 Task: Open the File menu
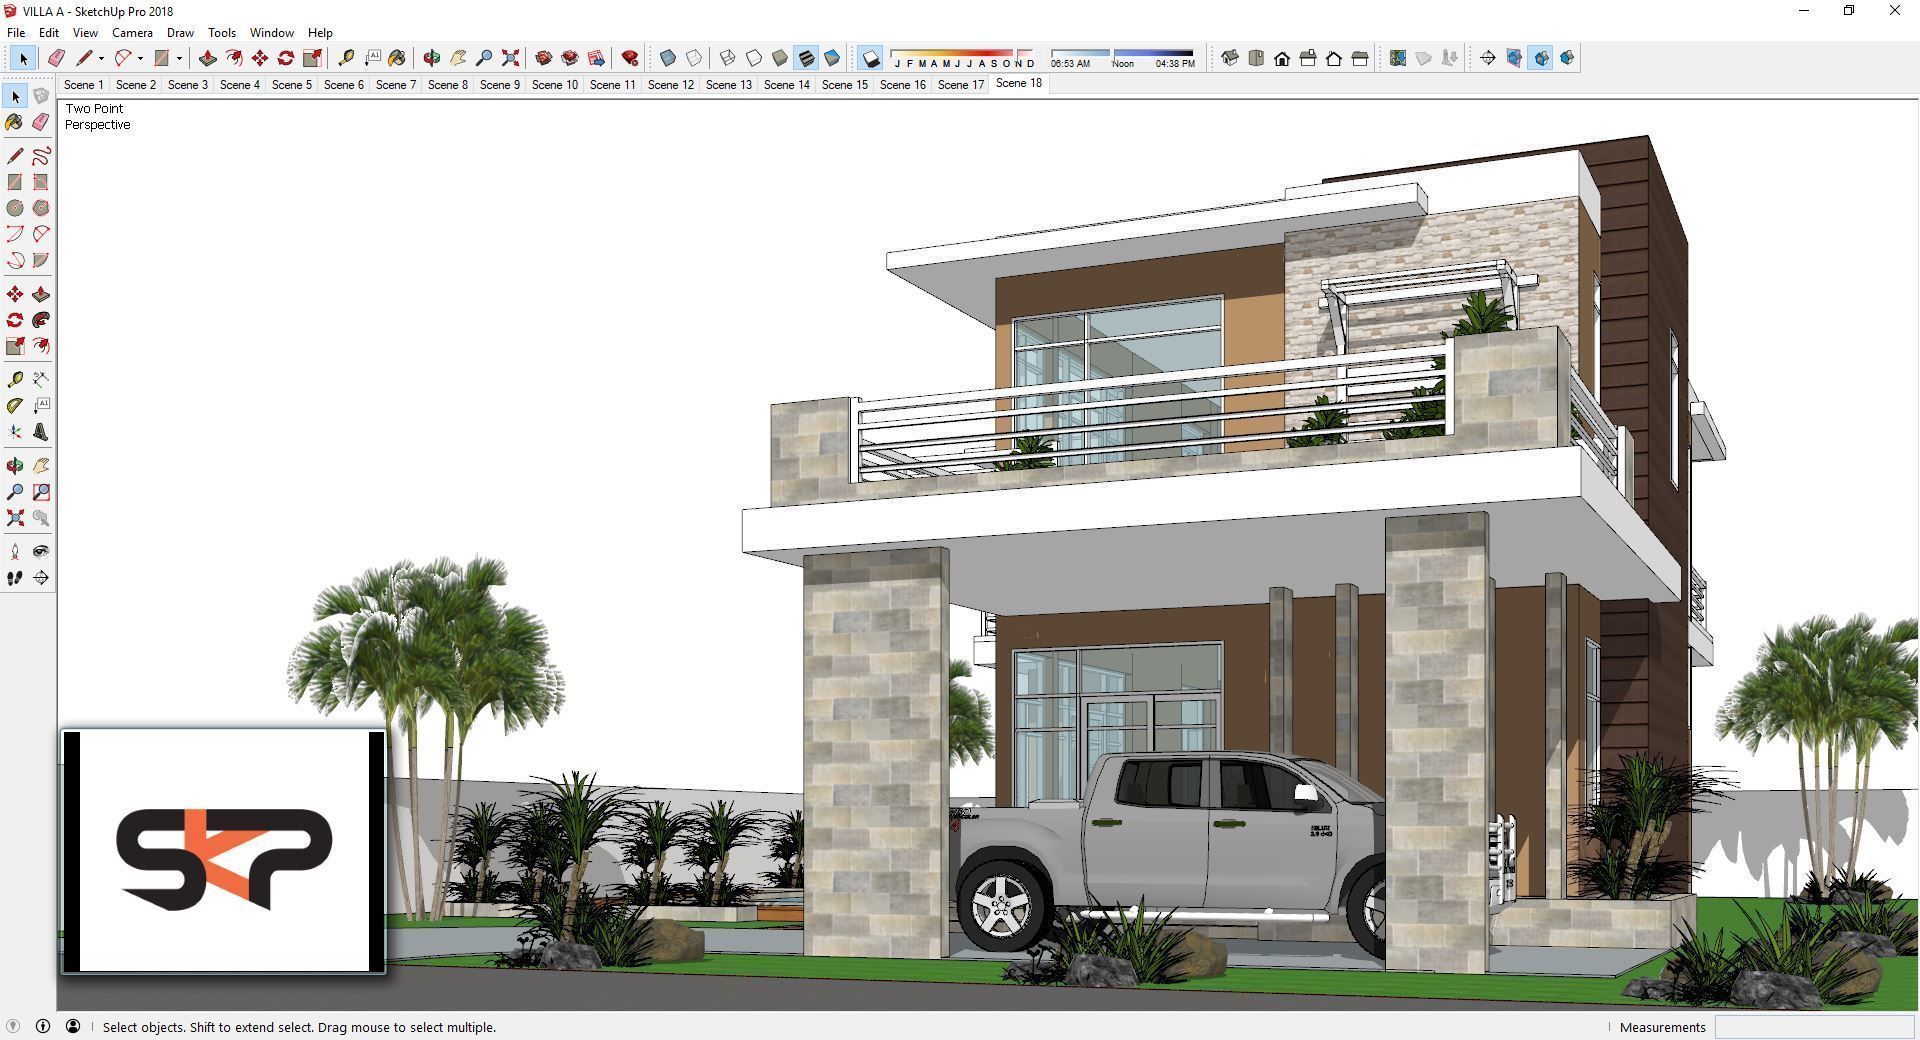(16, 33)
